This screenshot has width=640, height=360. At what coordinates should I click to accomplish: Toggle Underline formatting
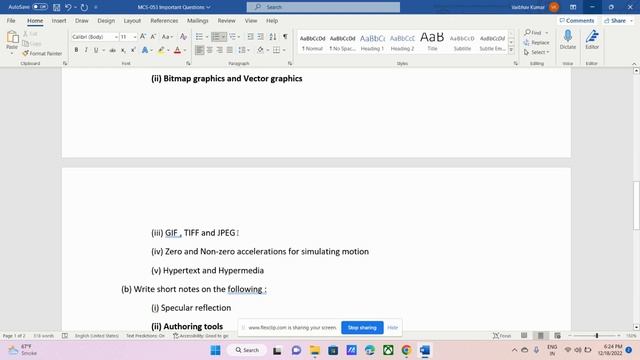[96, 50]
